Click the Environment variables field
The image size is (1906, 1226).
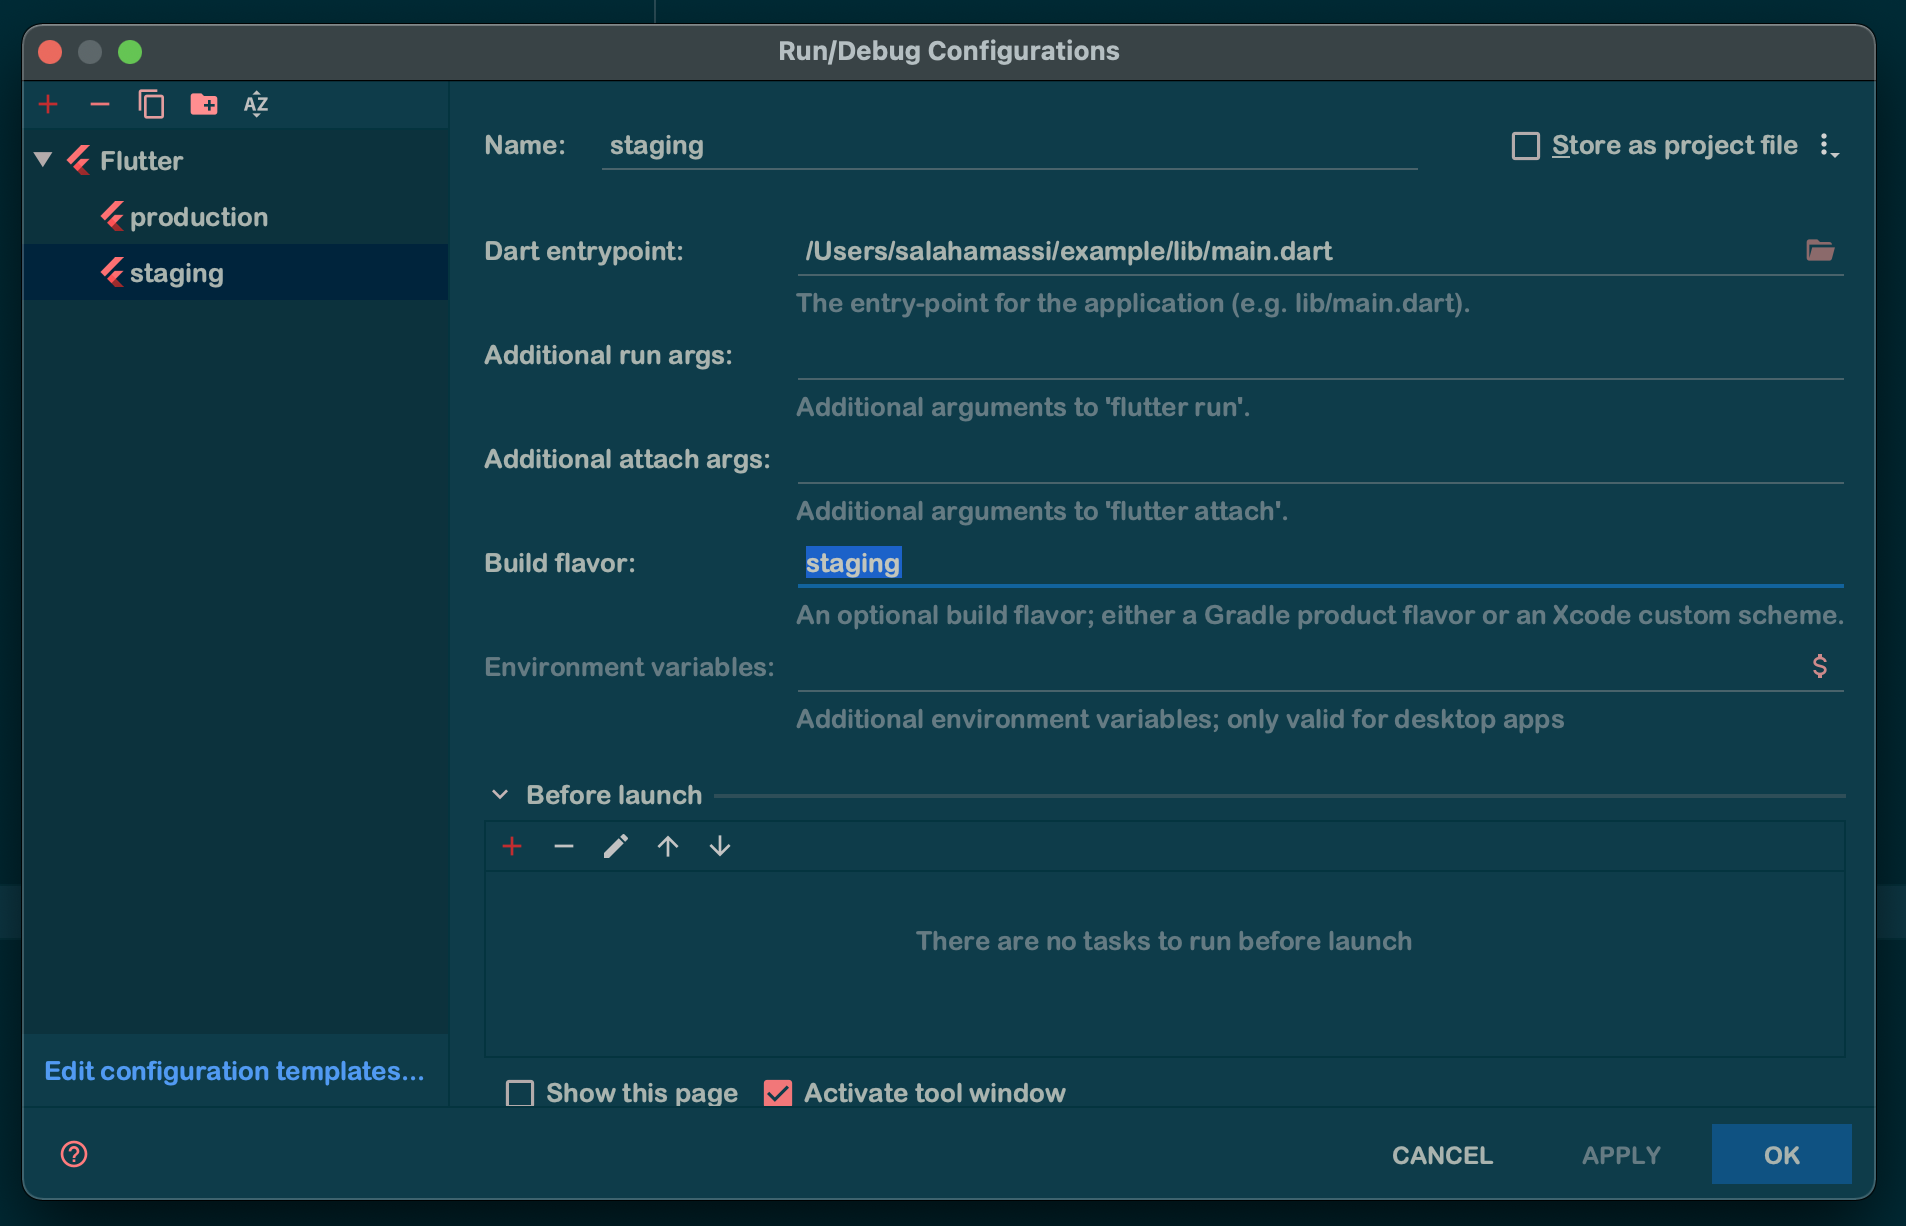[x=1300, y=668]
